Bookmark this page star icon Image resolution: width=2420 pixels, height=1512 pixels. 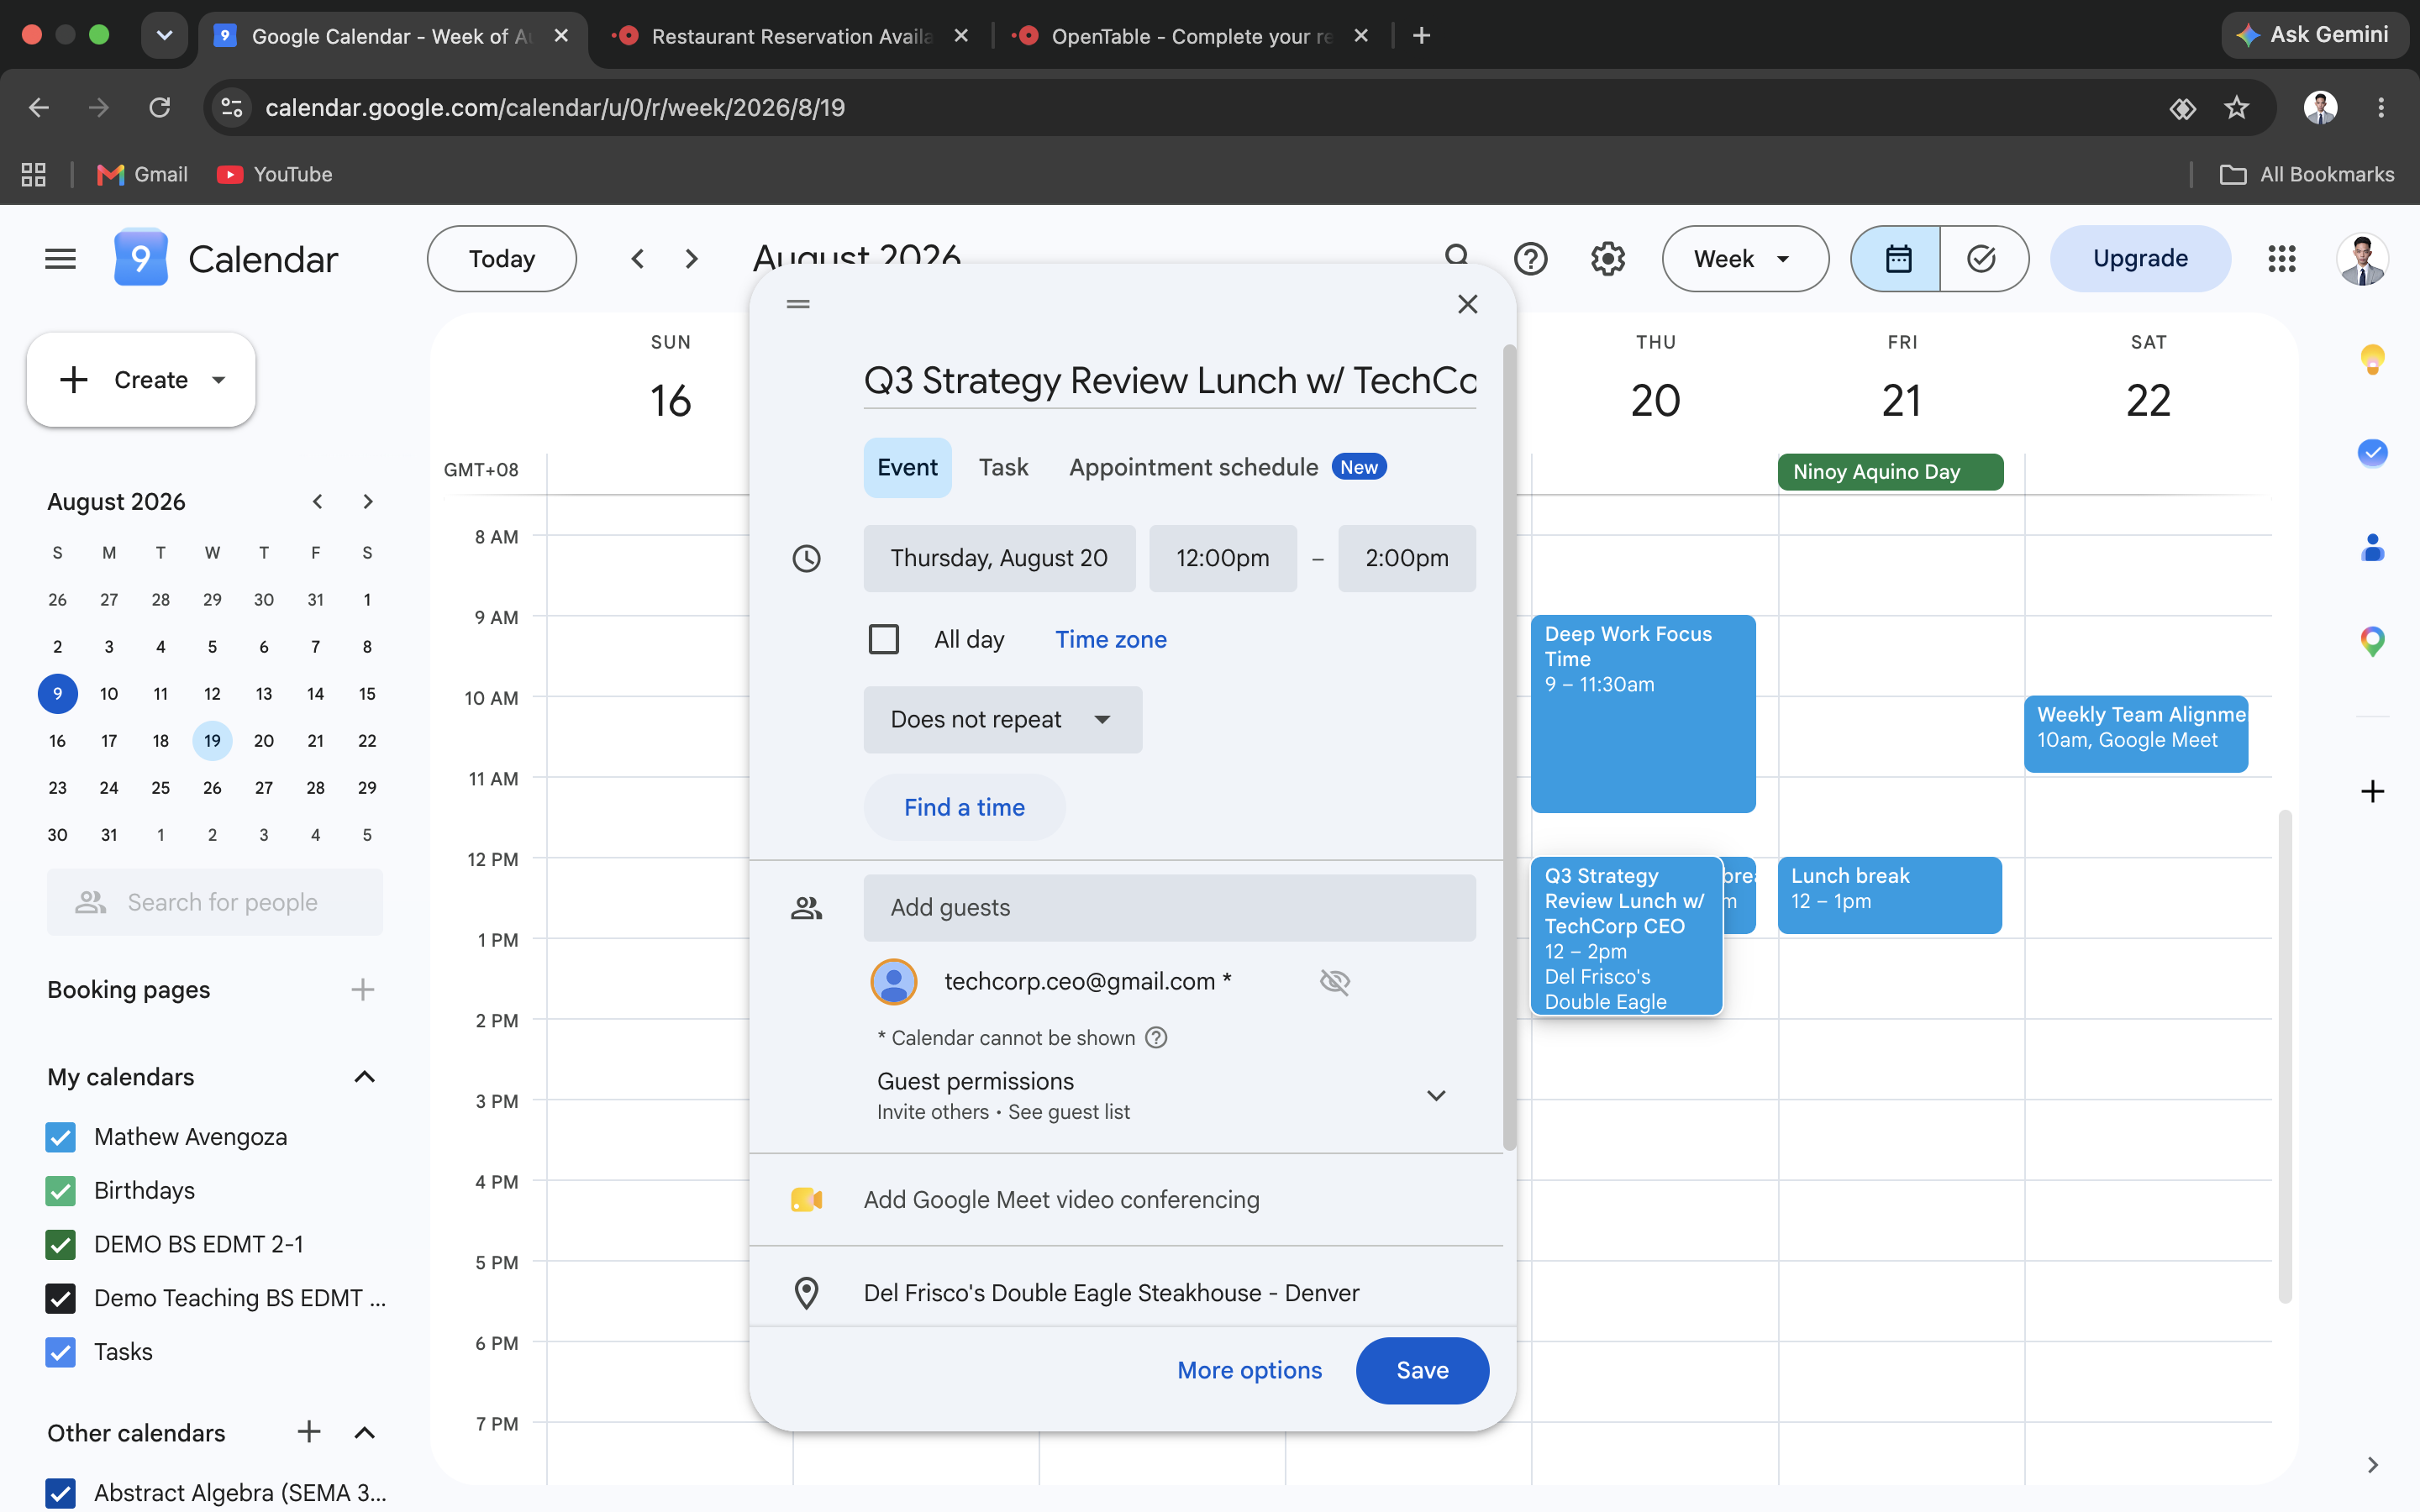tap(2237, 108)
